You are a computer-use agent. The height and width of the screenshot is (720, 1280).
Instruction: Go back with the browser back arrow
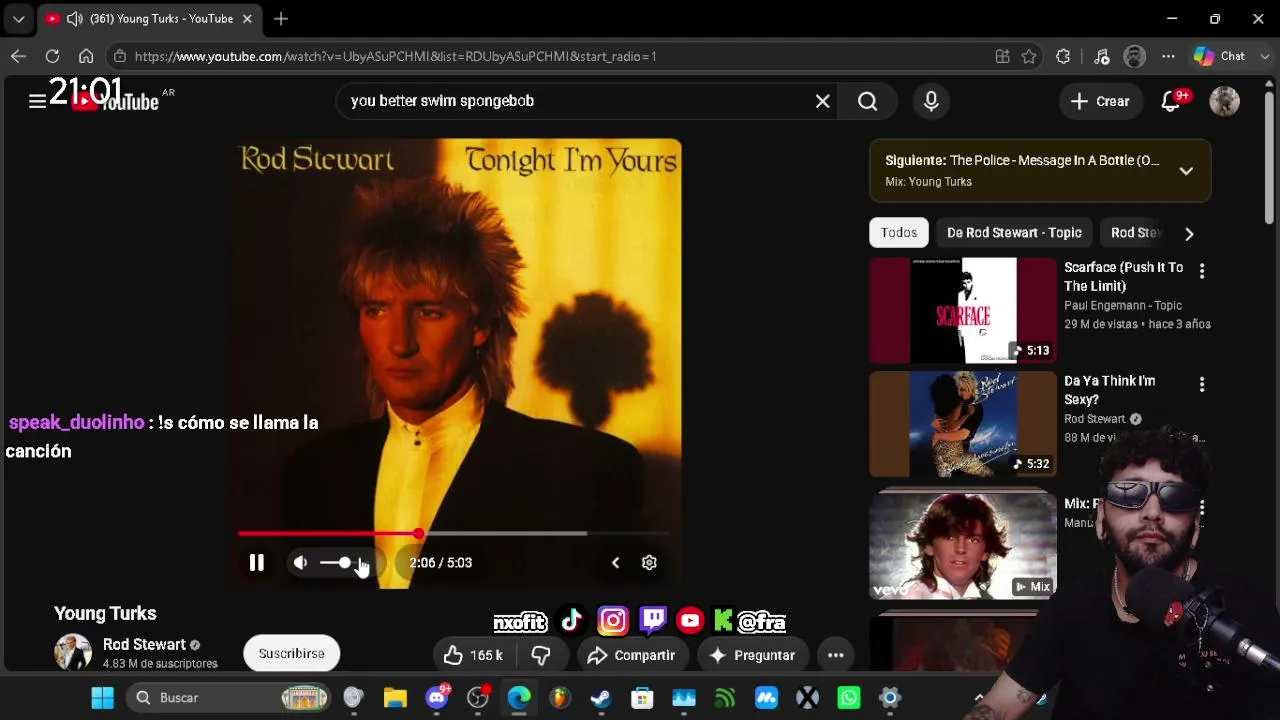(x=18, y=56)
